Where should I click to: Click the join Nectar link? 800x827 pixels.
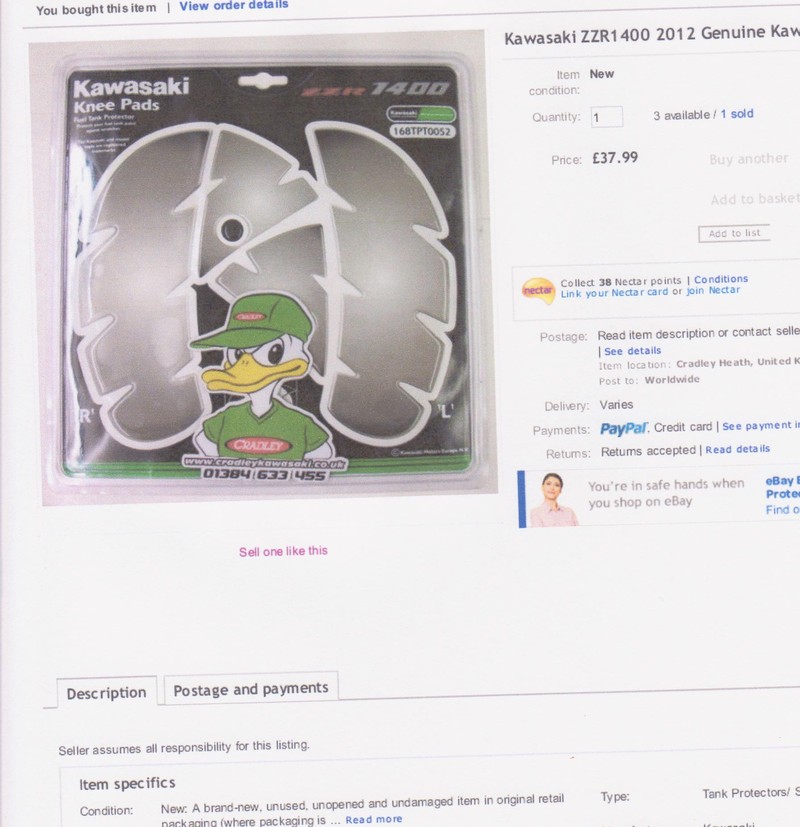pyautogui.click(x=713, y=291)
